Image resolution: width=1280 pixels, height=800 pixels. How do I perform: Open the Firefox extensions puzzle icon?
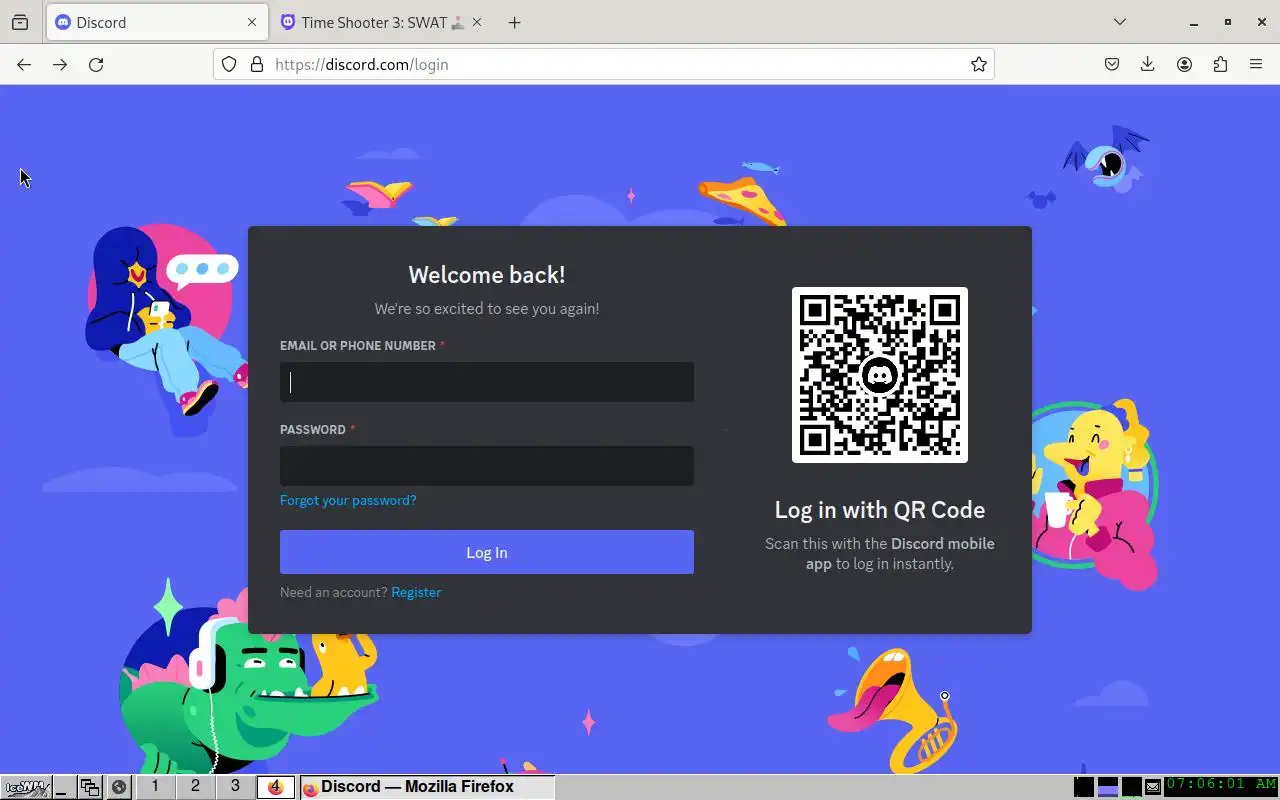coord(1220,64)
